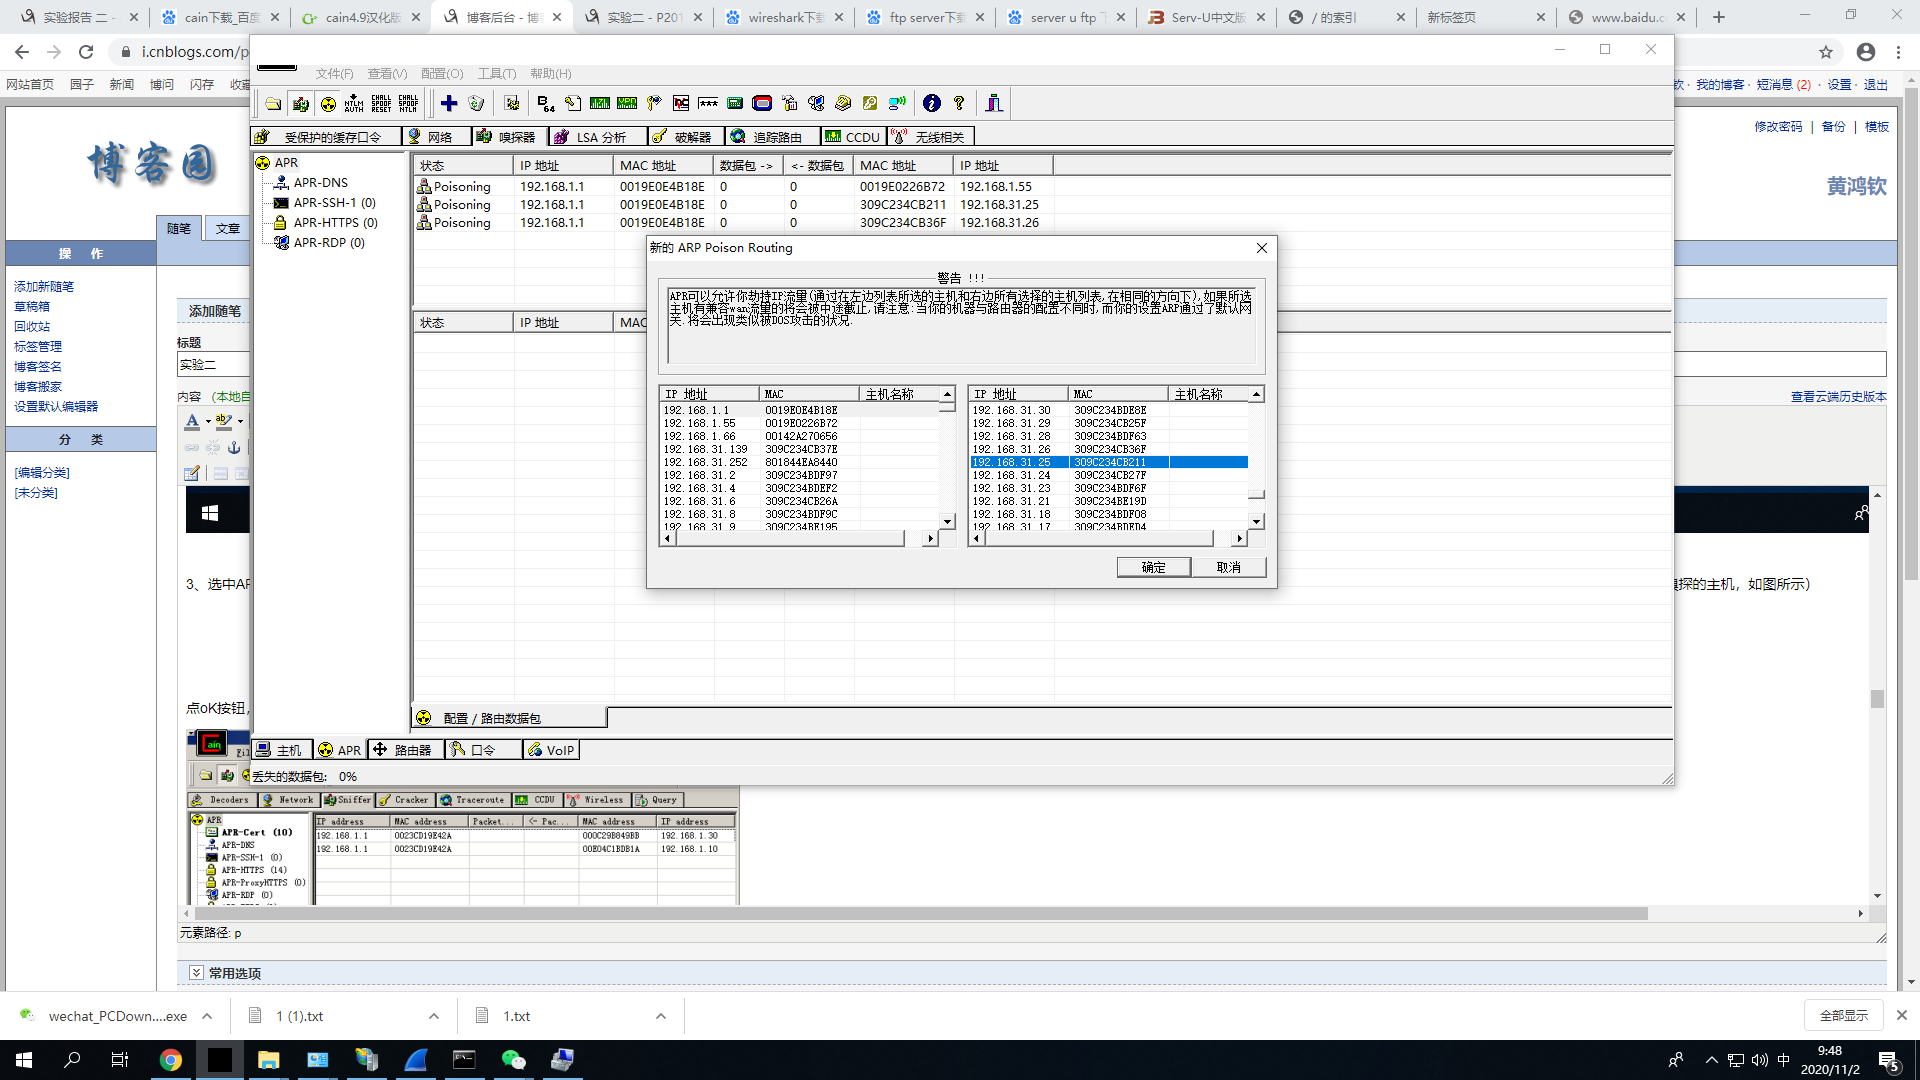Open the 配置(O) menu
Screen dimensions: 1920x1080
(442, 74)
